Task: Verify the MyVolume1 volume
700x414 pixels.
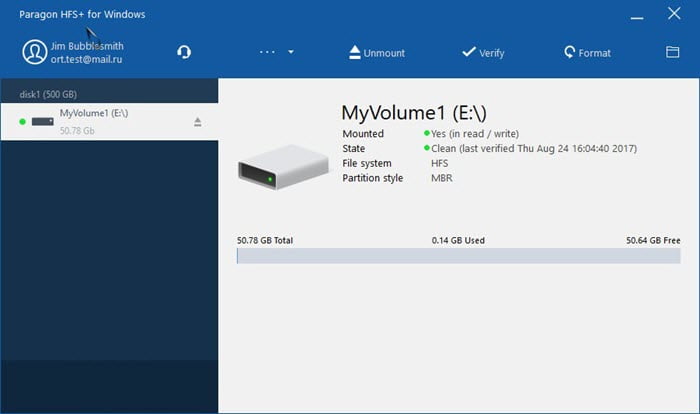Action: pyautogui.click(x=483, y=53)
